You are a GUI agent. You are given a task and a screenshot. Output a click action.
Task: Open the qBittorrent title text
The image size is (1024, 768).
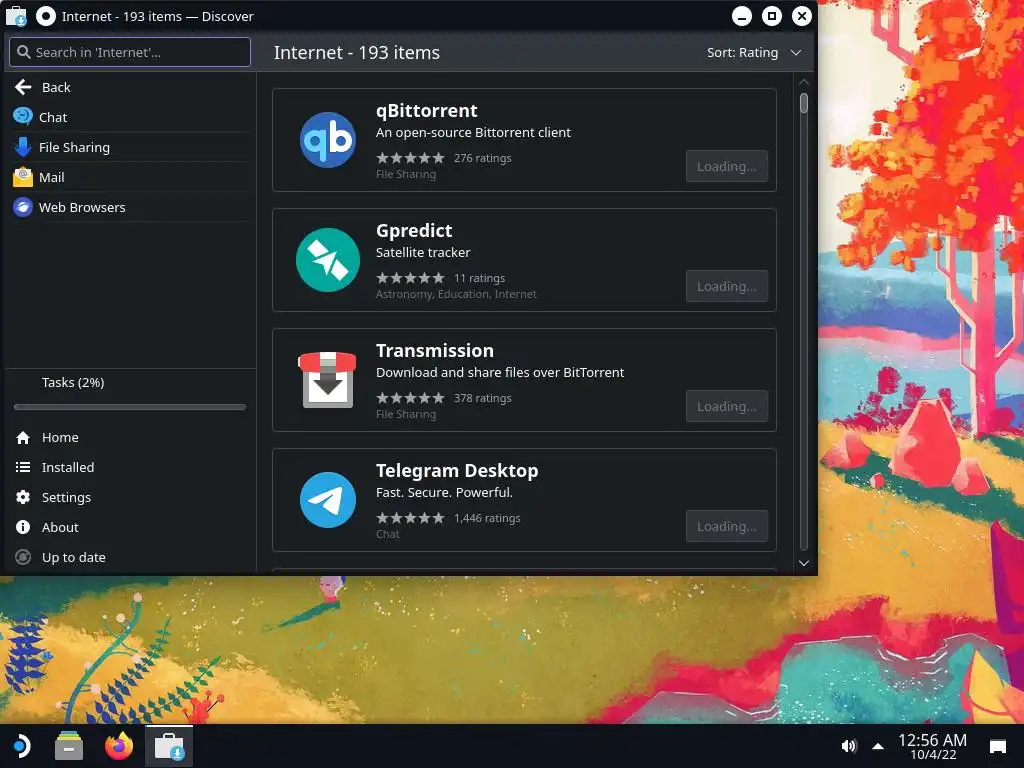(x=426, y=110)
